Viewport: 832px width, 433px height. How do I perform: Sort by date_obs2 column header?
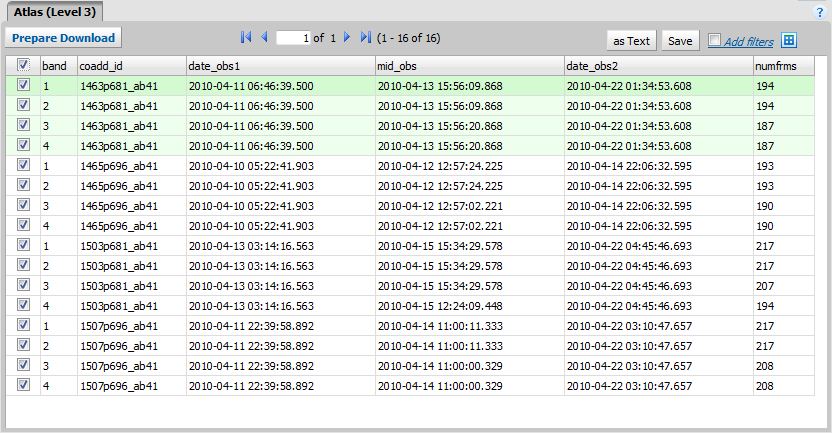[659, 66]
